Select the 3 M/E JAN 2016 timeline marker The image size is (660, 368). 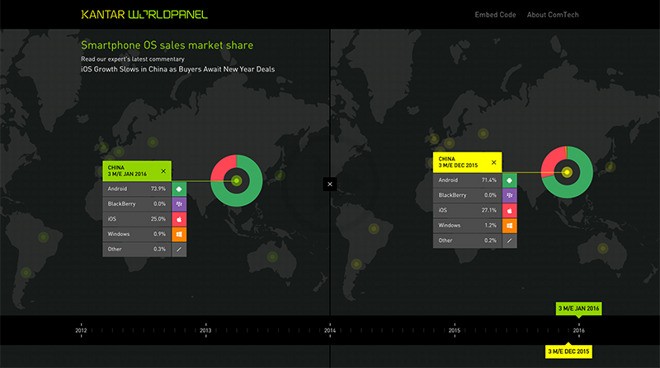pyautogui.click(x=579, y=309)
